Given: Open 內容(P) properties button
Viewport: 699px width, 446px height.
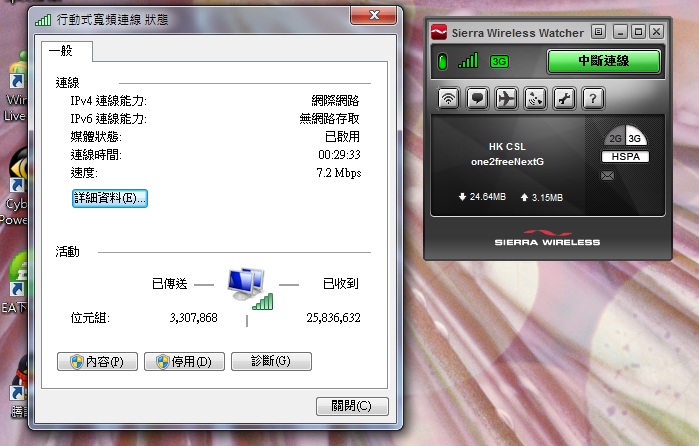Looking at the screenshot, I should [97, 361].
